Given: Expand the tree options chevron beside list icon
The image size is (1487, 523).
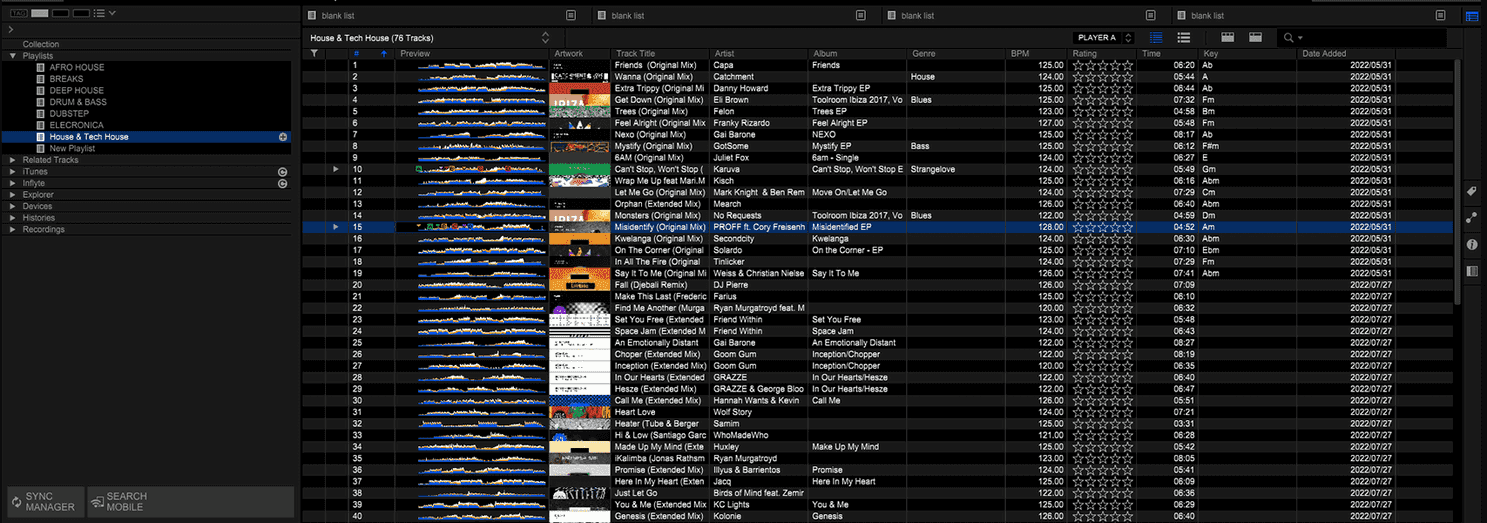Looking at the screenshot, I should [x=112, y=13].
